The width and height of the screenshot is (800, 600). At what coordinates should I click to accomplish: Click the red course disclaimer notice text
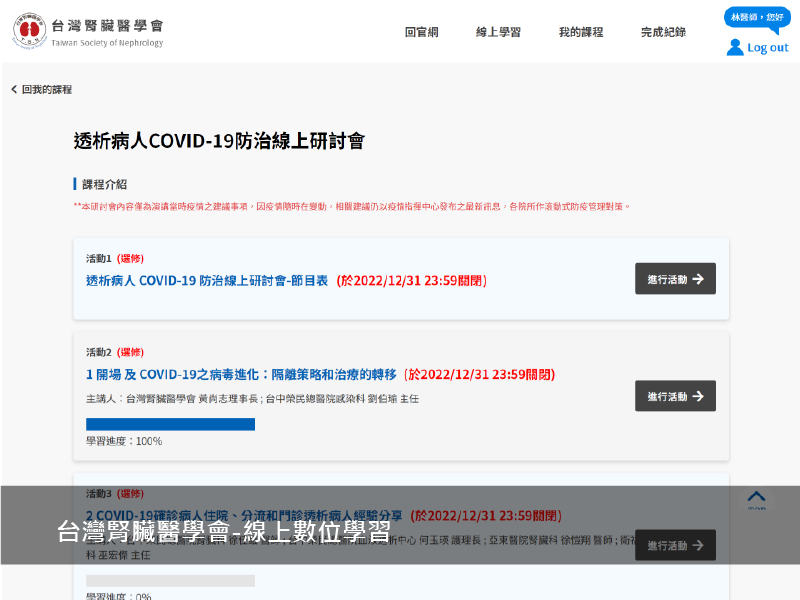click(x=352, y=207)
